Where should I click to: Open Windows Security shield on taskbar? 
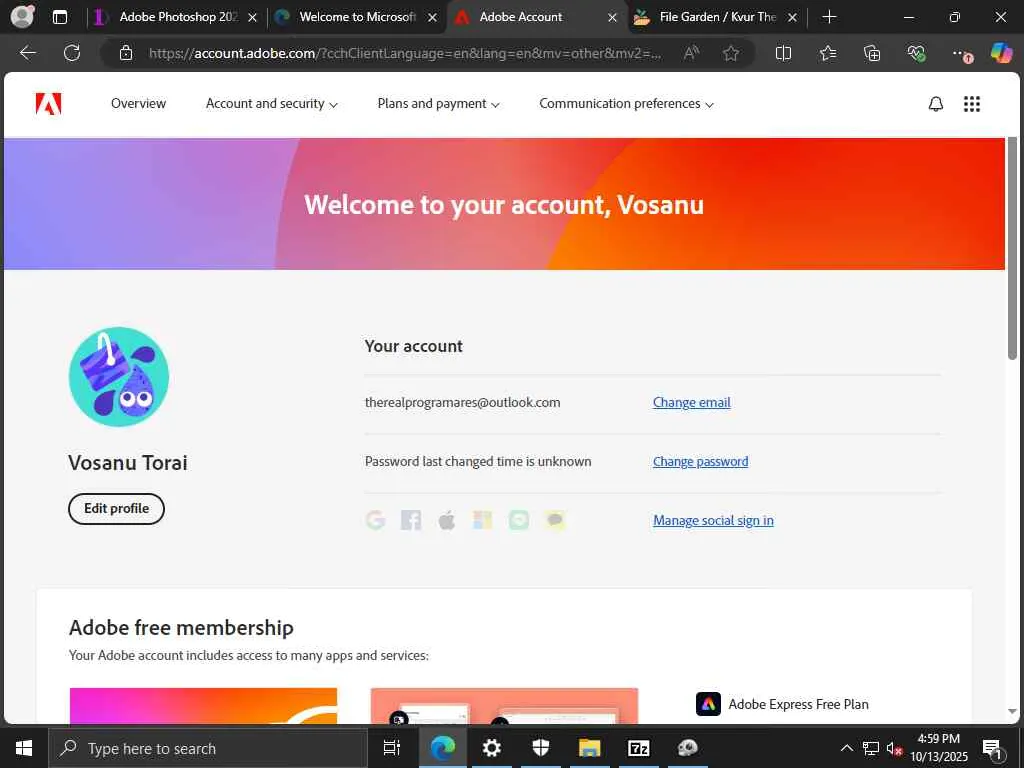(x=540, y=748)
